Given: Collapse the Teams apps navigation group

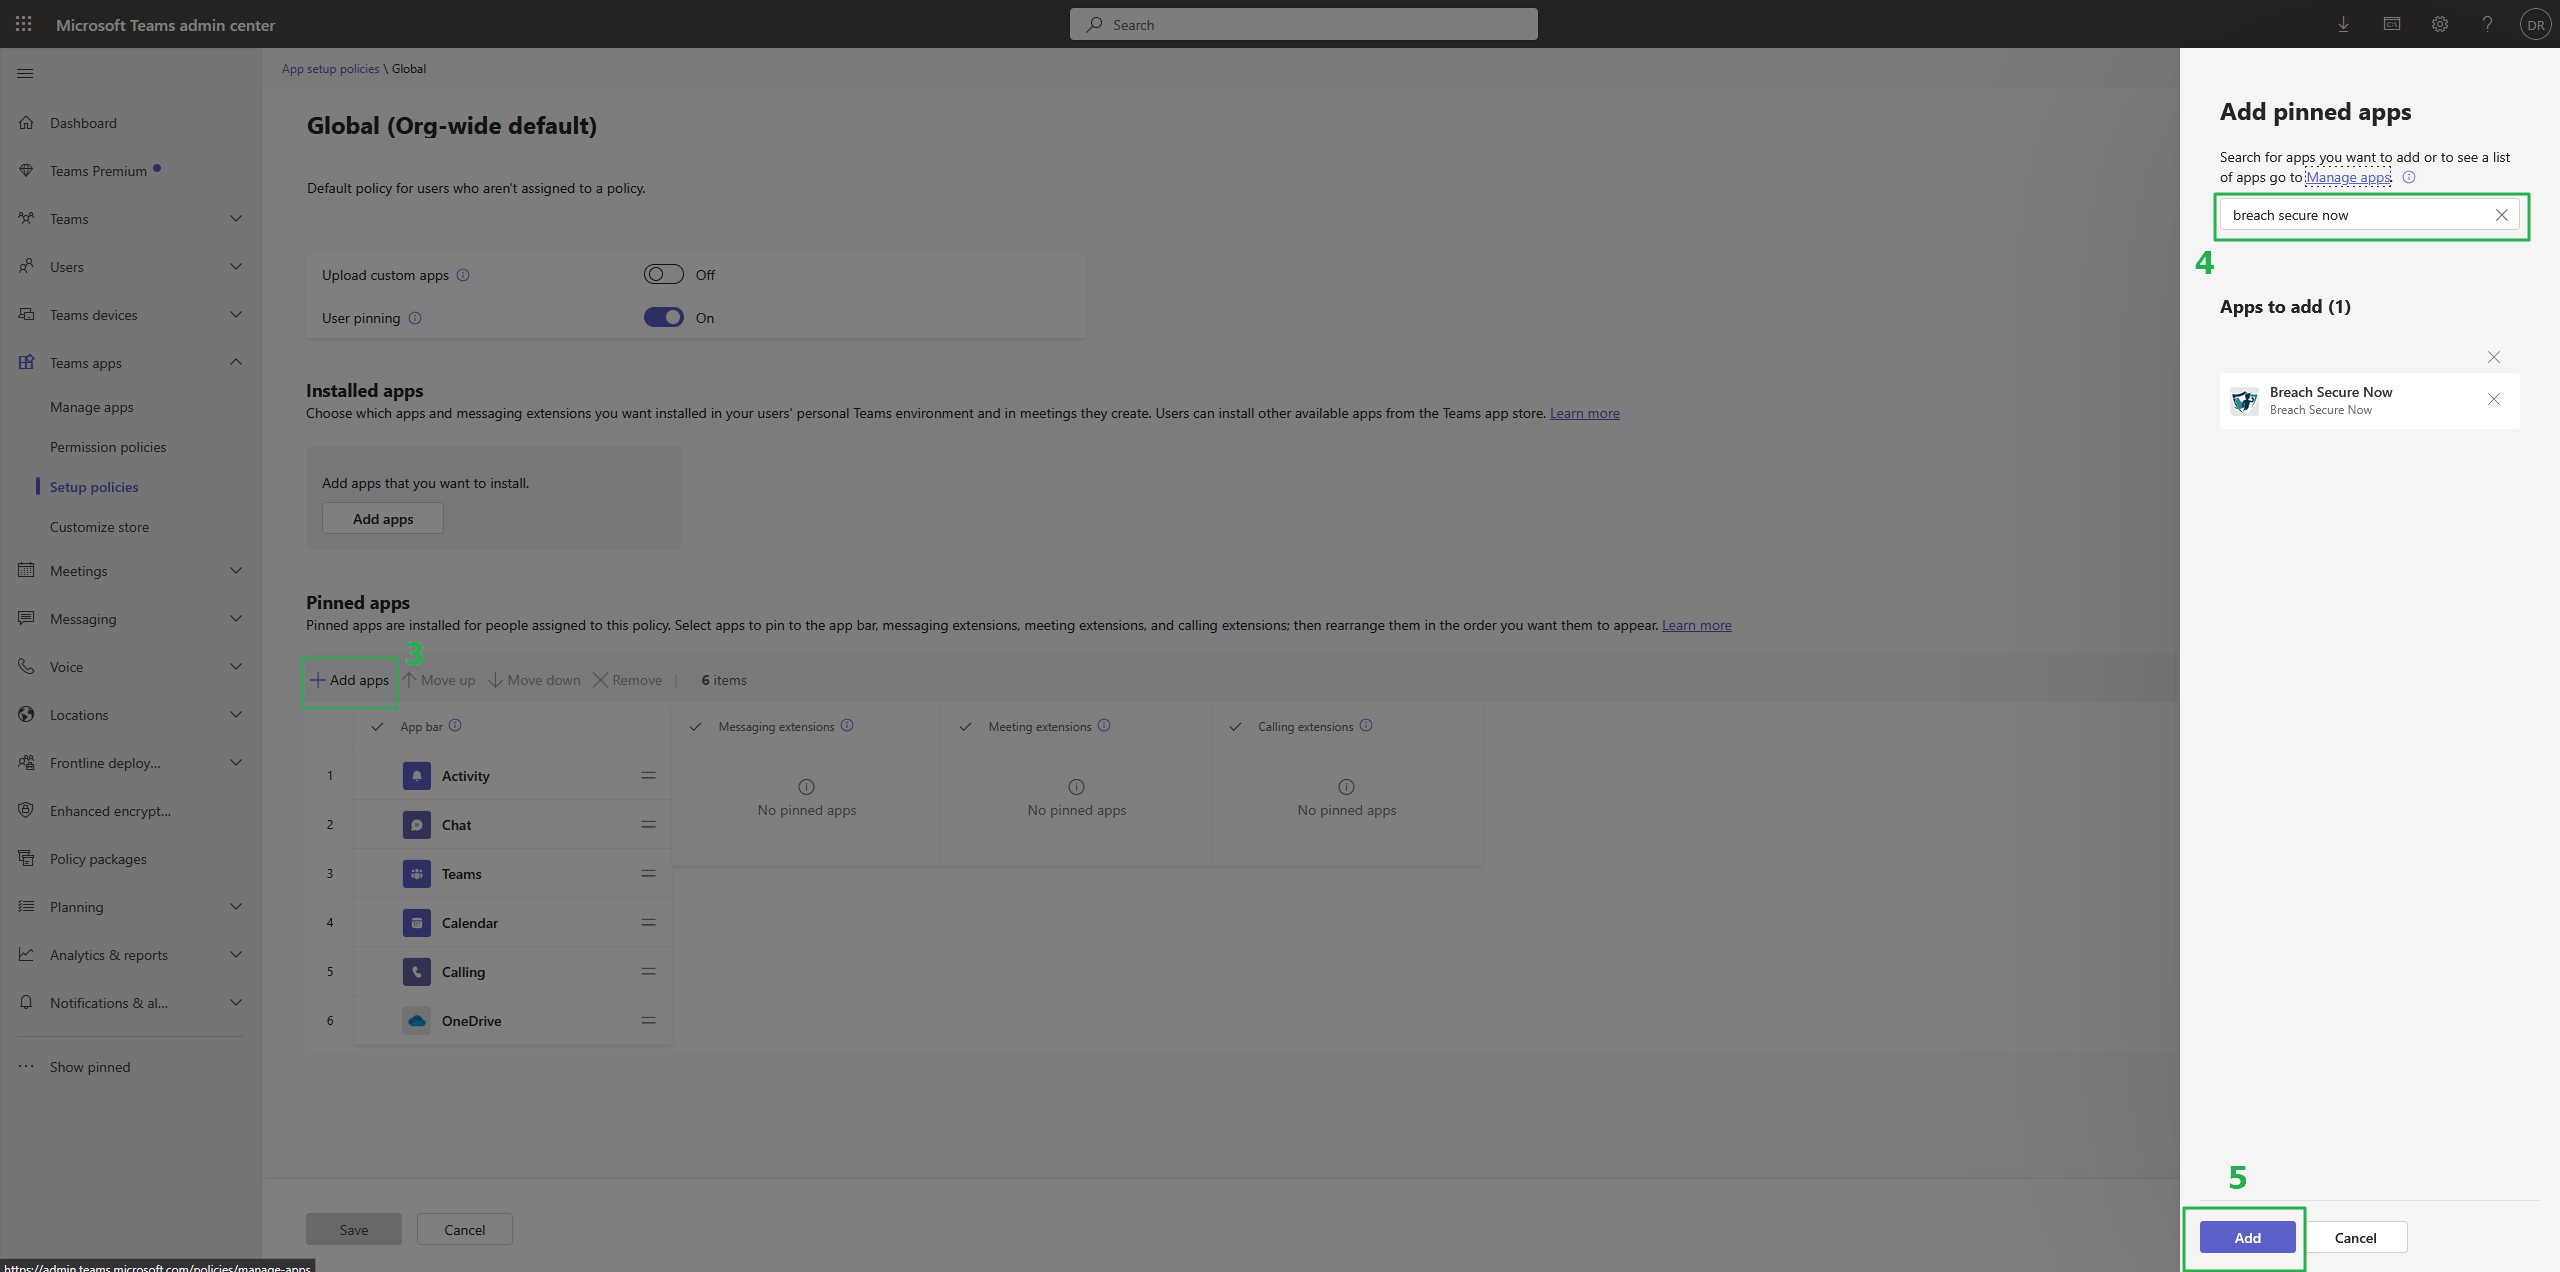Looking at the screenshot, I should [236, 363].
